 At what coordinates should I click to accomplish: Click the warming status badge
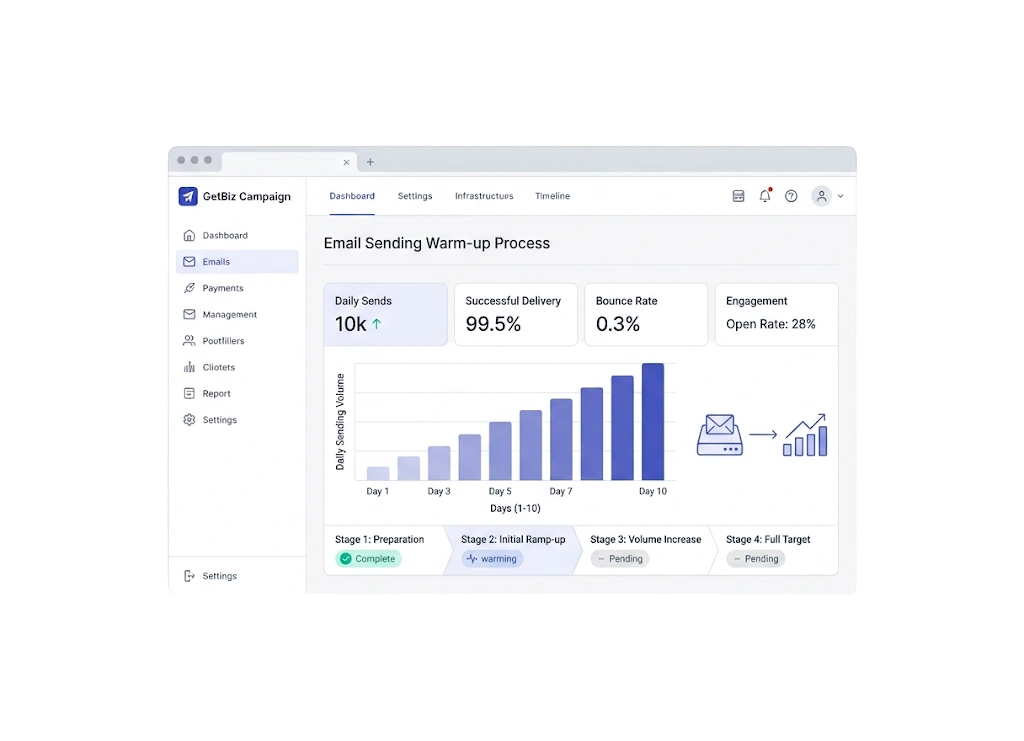coord(492,559)
